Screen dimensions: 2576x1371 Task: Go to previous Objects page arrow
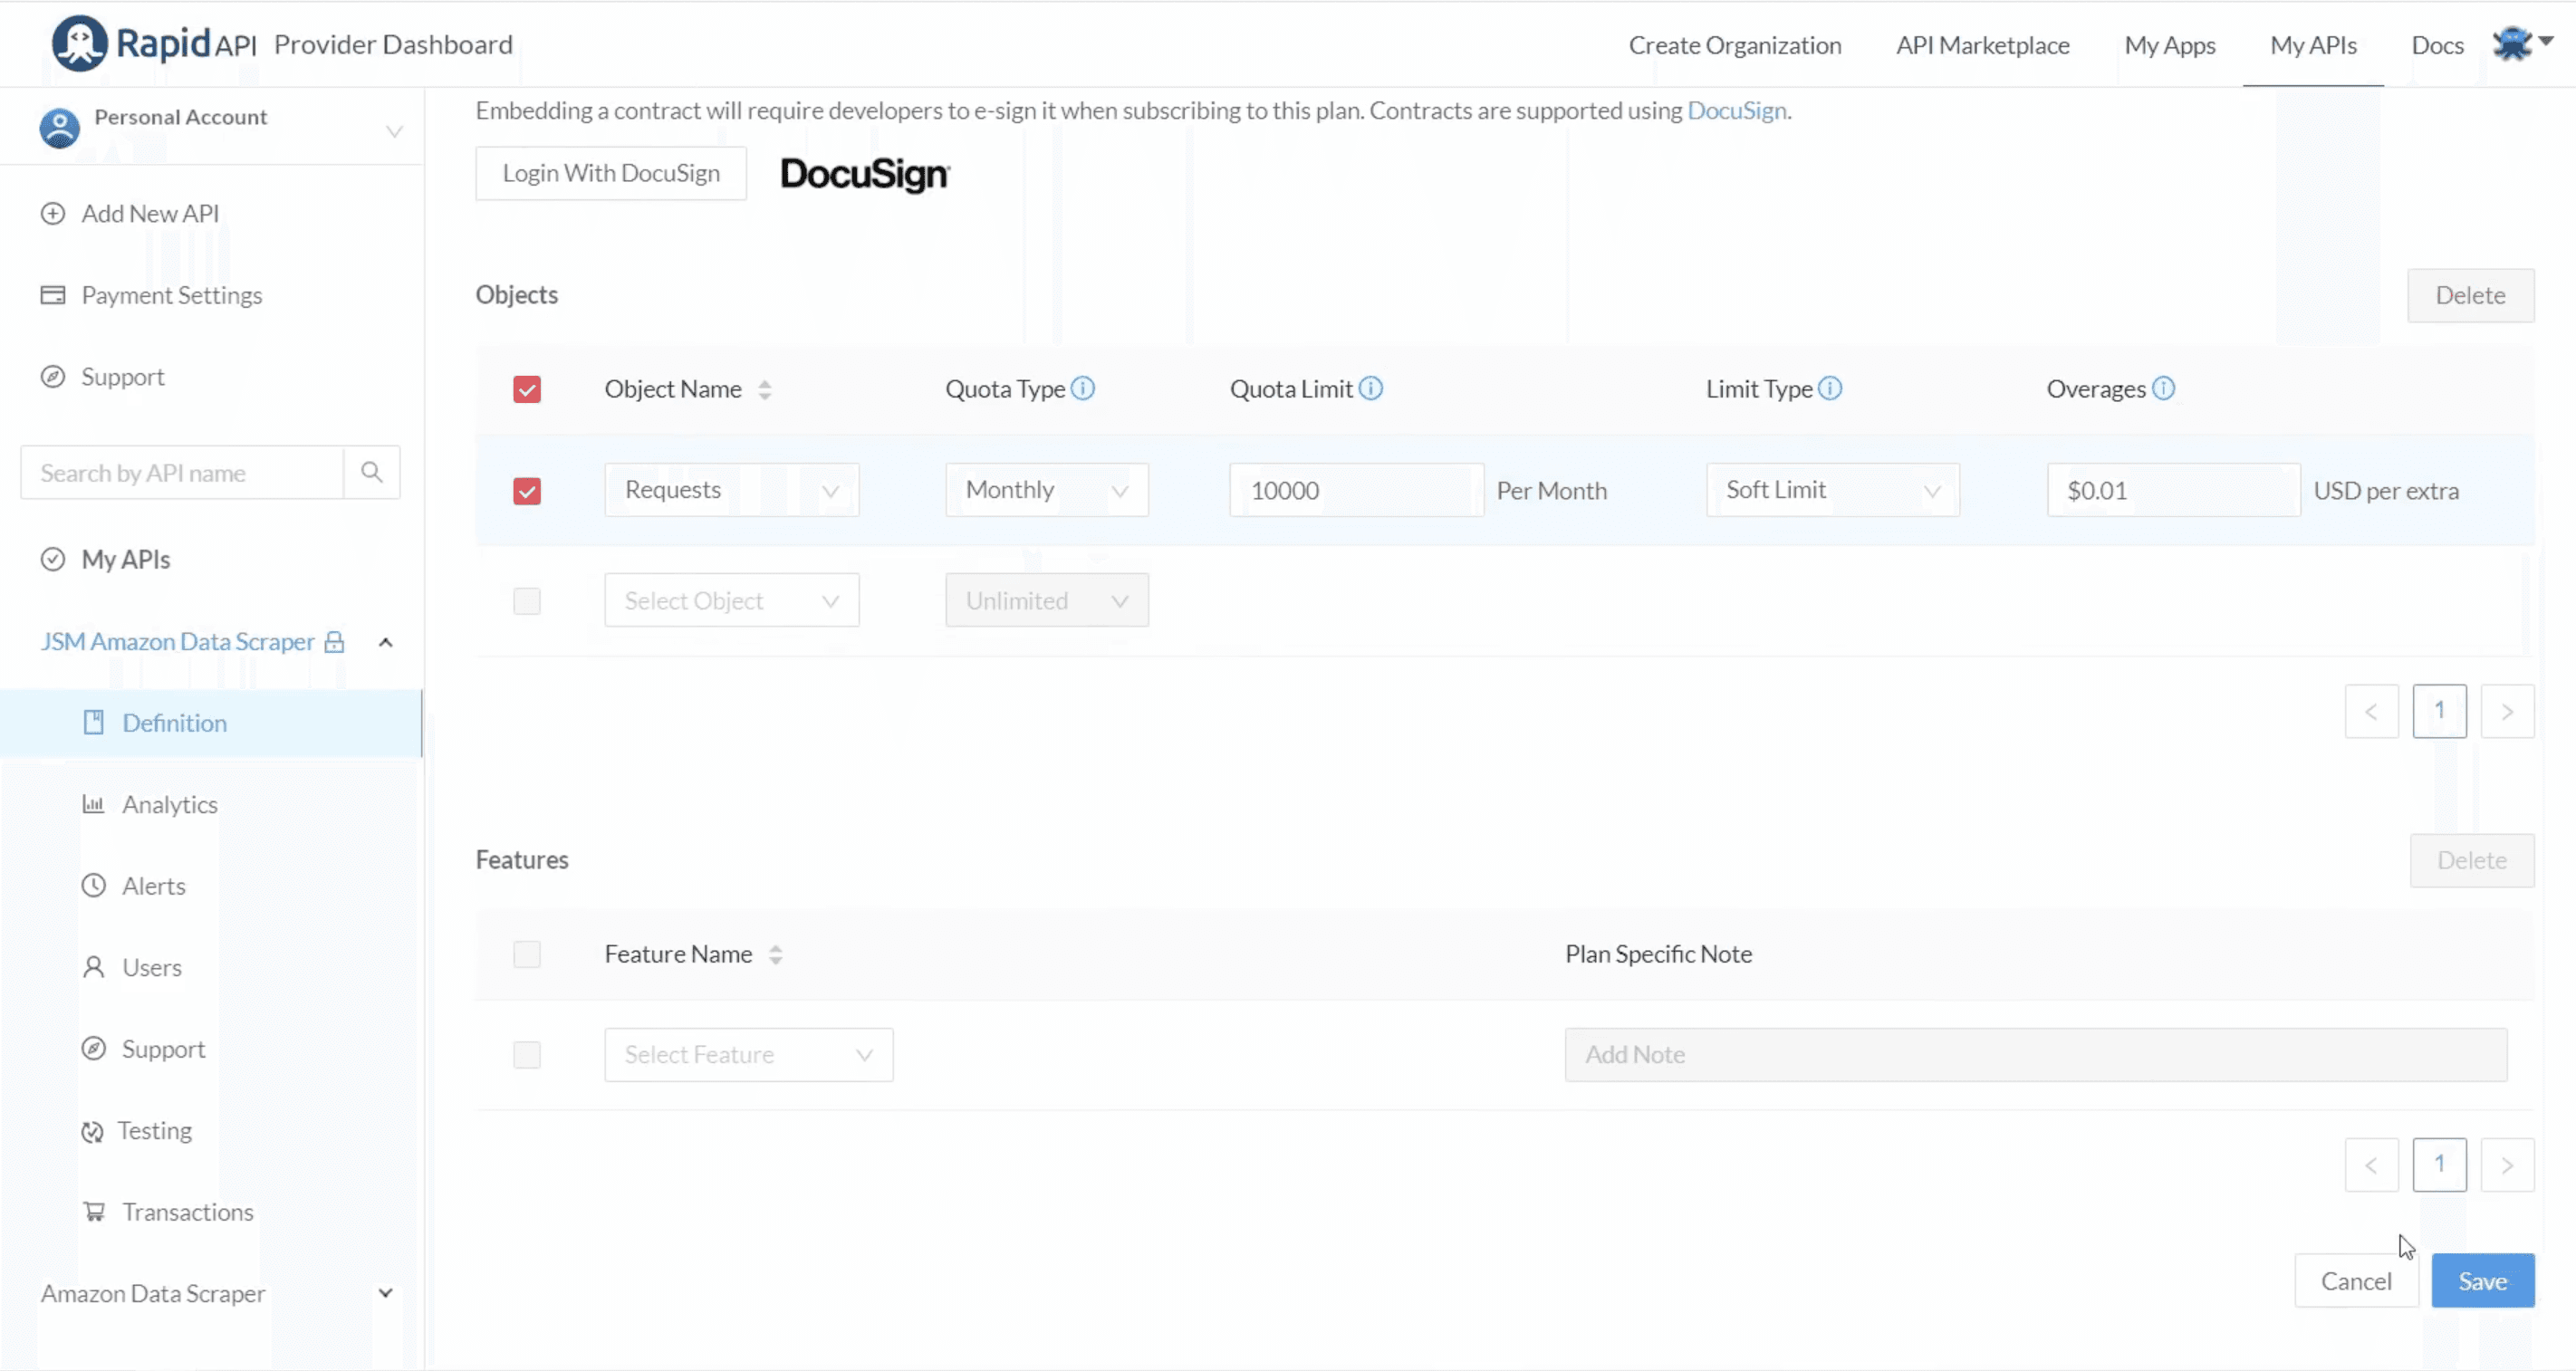(x=2372, y=711)
